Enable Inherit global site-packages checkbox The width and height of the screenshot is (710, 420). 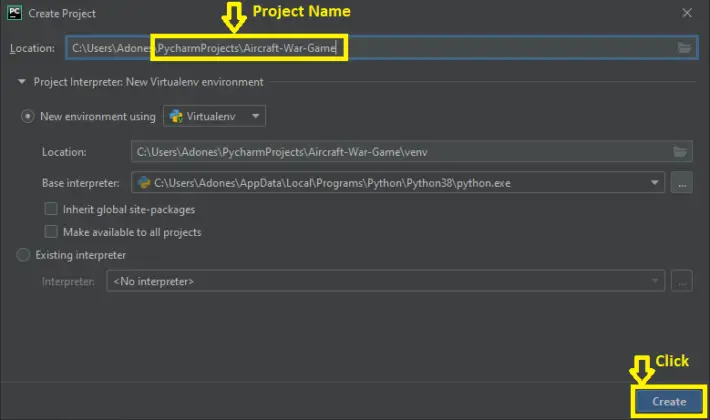tap(52, 210)
